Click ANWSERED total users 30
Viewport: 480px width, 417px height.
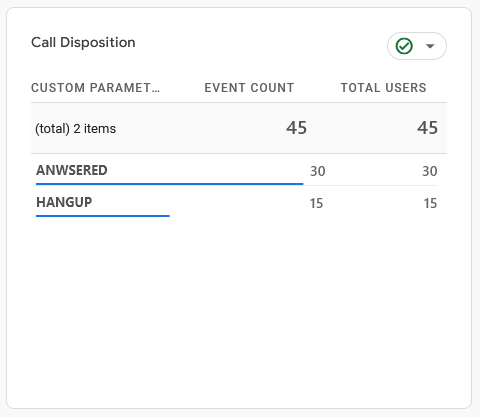click(x=430, y=171)
